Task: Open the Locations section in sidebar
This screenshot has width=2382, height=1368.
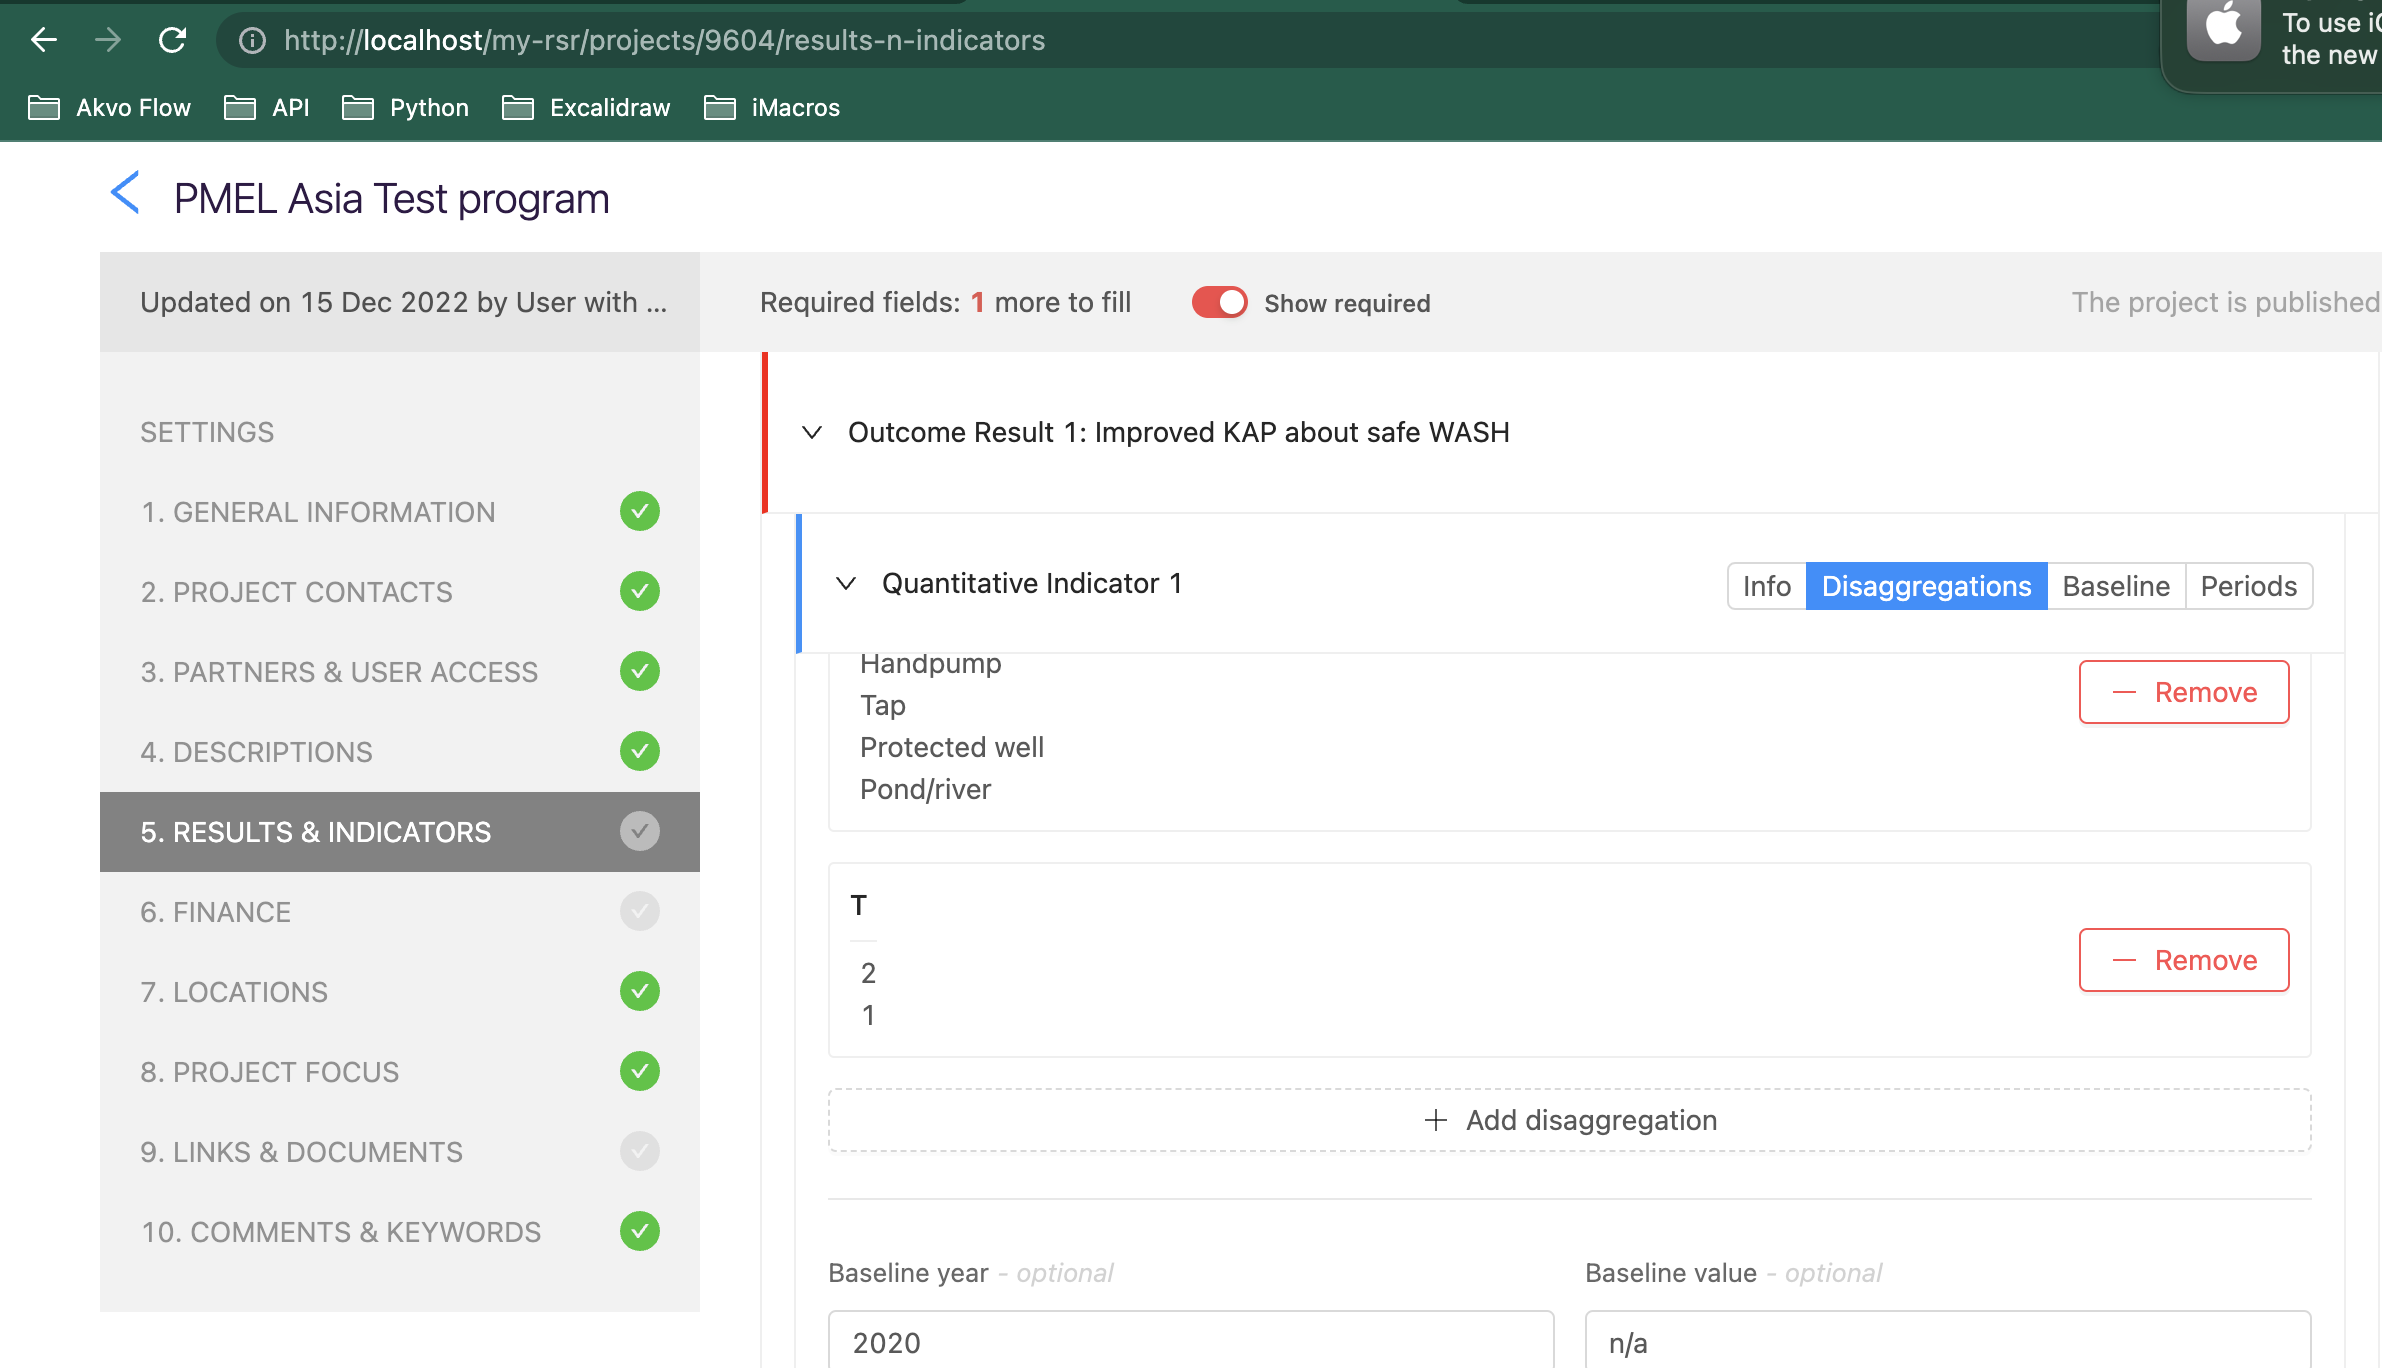Action: 234,992
